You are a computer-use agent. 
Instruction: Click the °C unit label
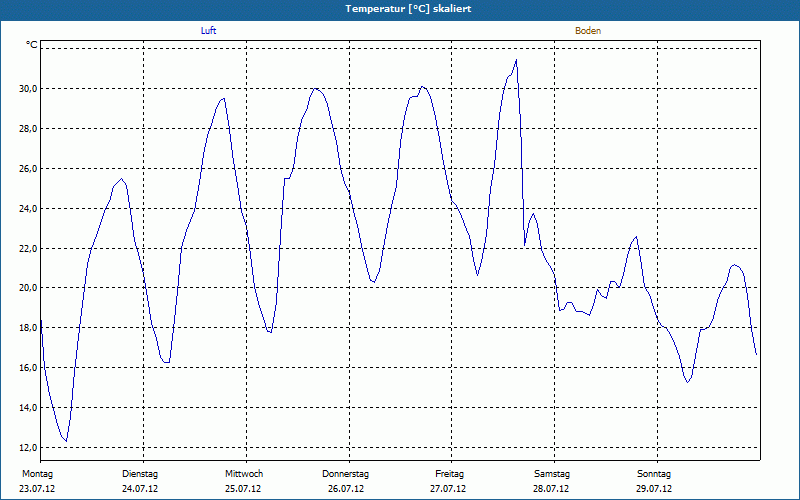[x=32, y=45]
